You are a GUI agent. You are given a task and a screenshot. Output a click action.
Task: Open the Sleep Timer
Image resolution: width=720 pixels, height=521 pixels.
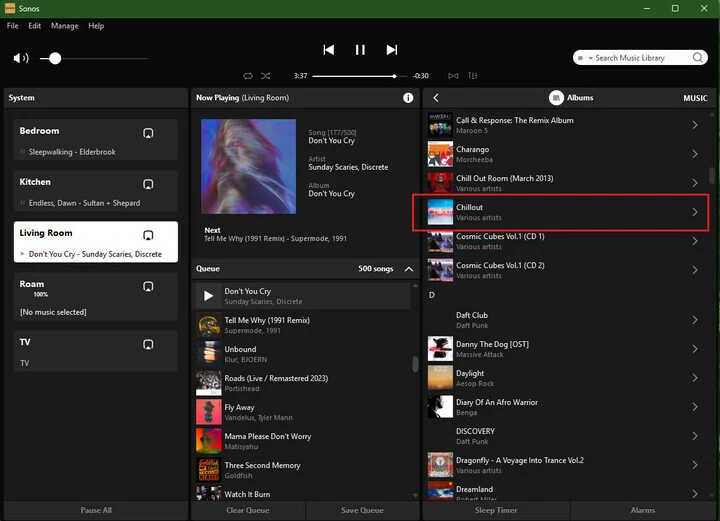tap(496, 510)
